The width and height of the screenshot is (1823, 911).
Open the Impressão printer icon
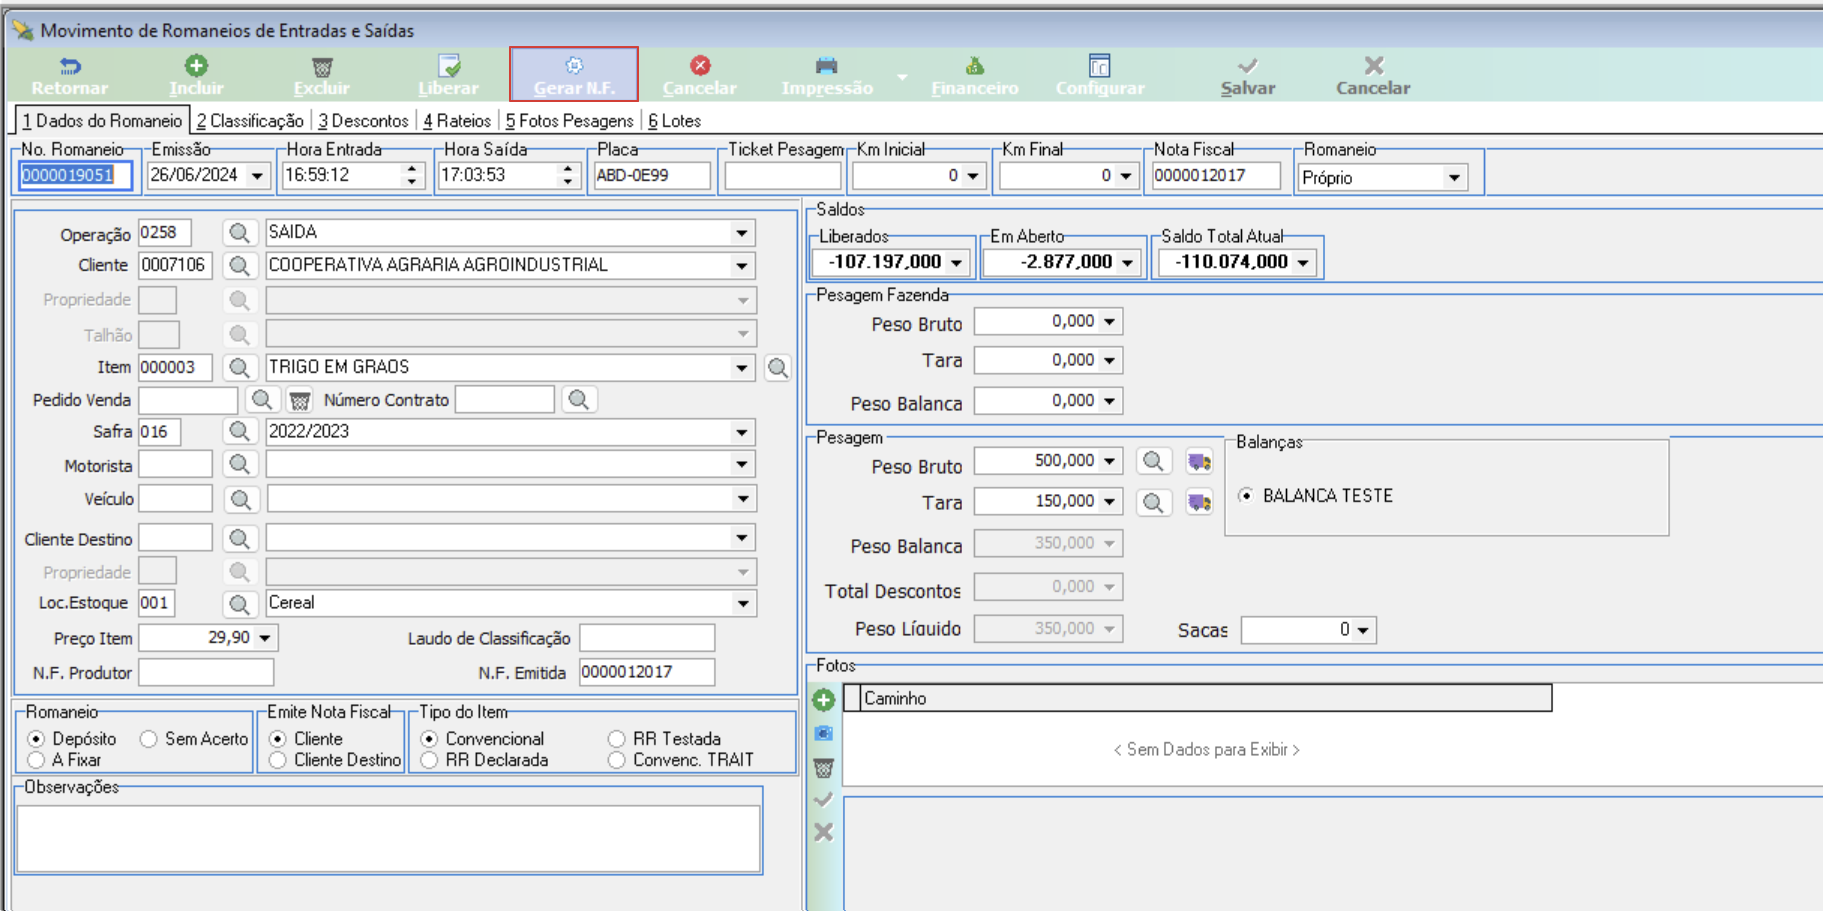[x=826, y=66]
